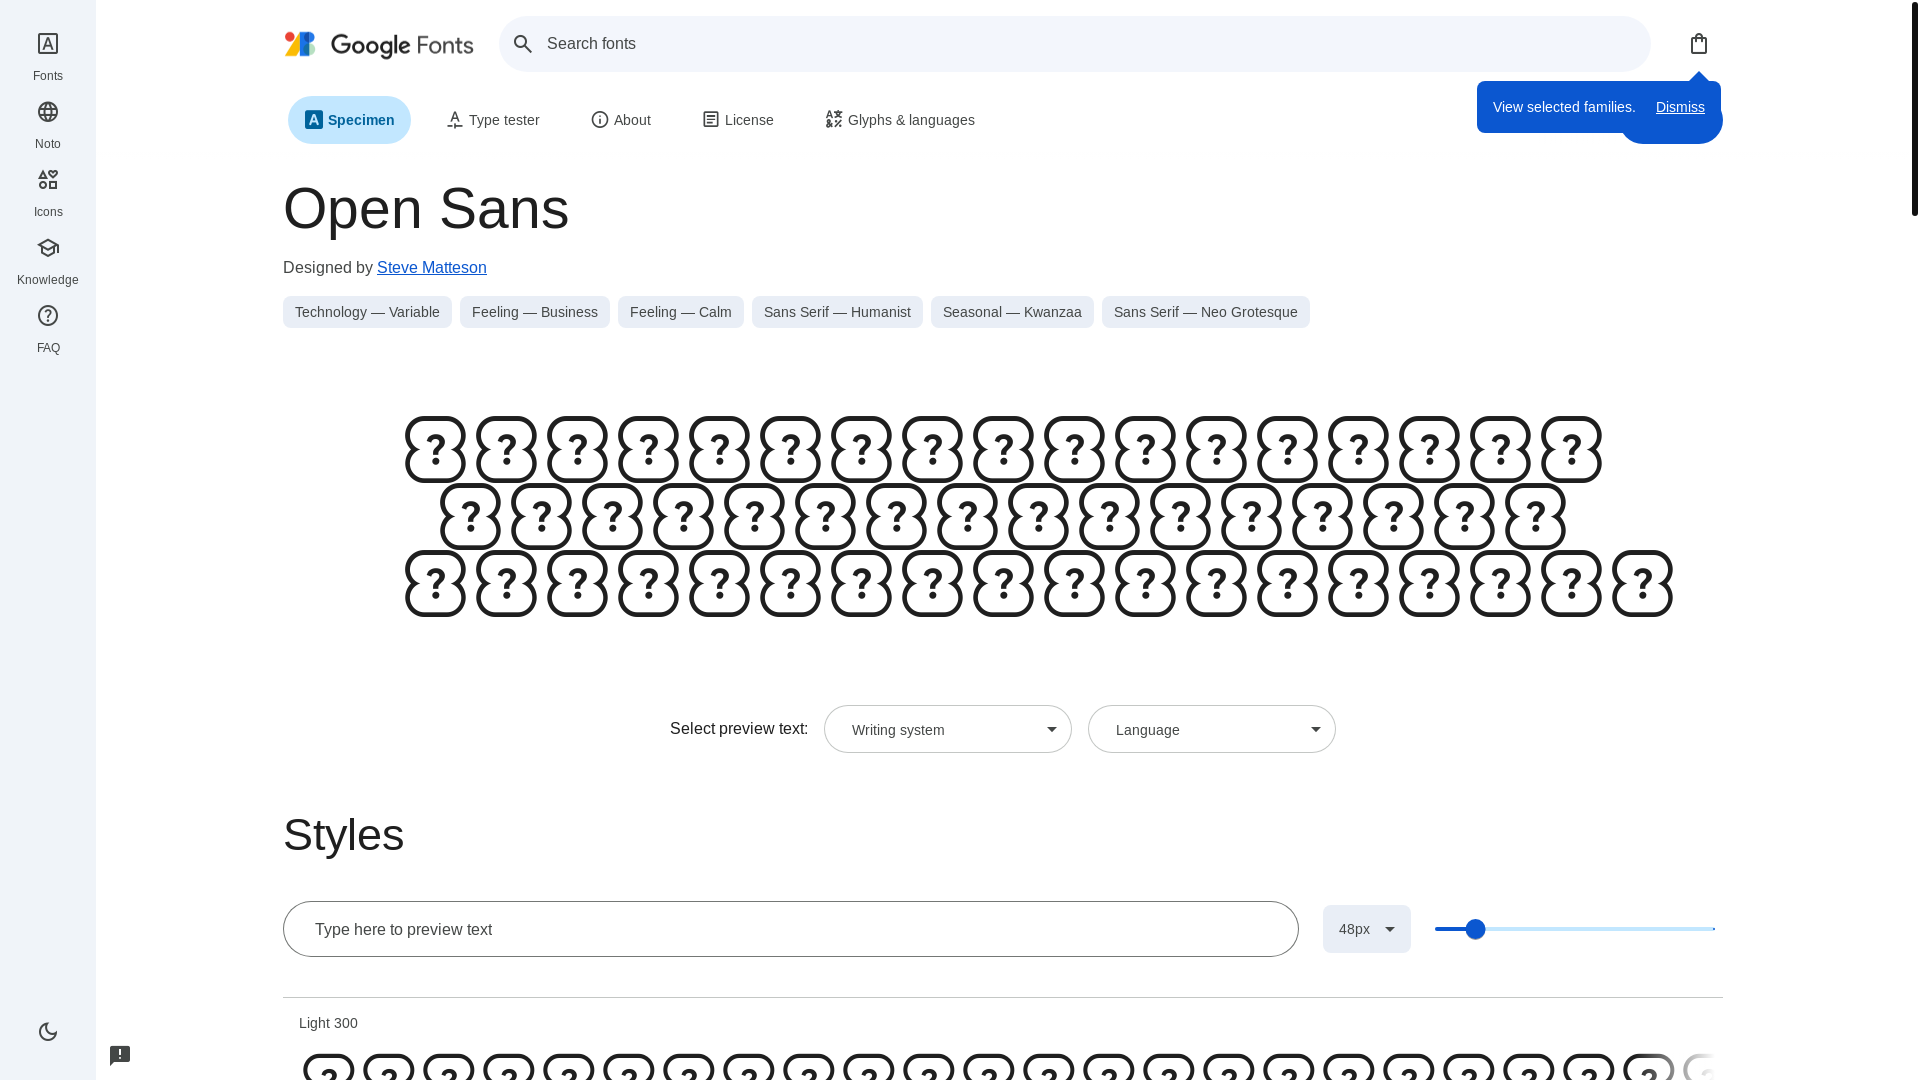Click the Technology — Variable tag
The image size is (1920, 1080).
point(367,312)
